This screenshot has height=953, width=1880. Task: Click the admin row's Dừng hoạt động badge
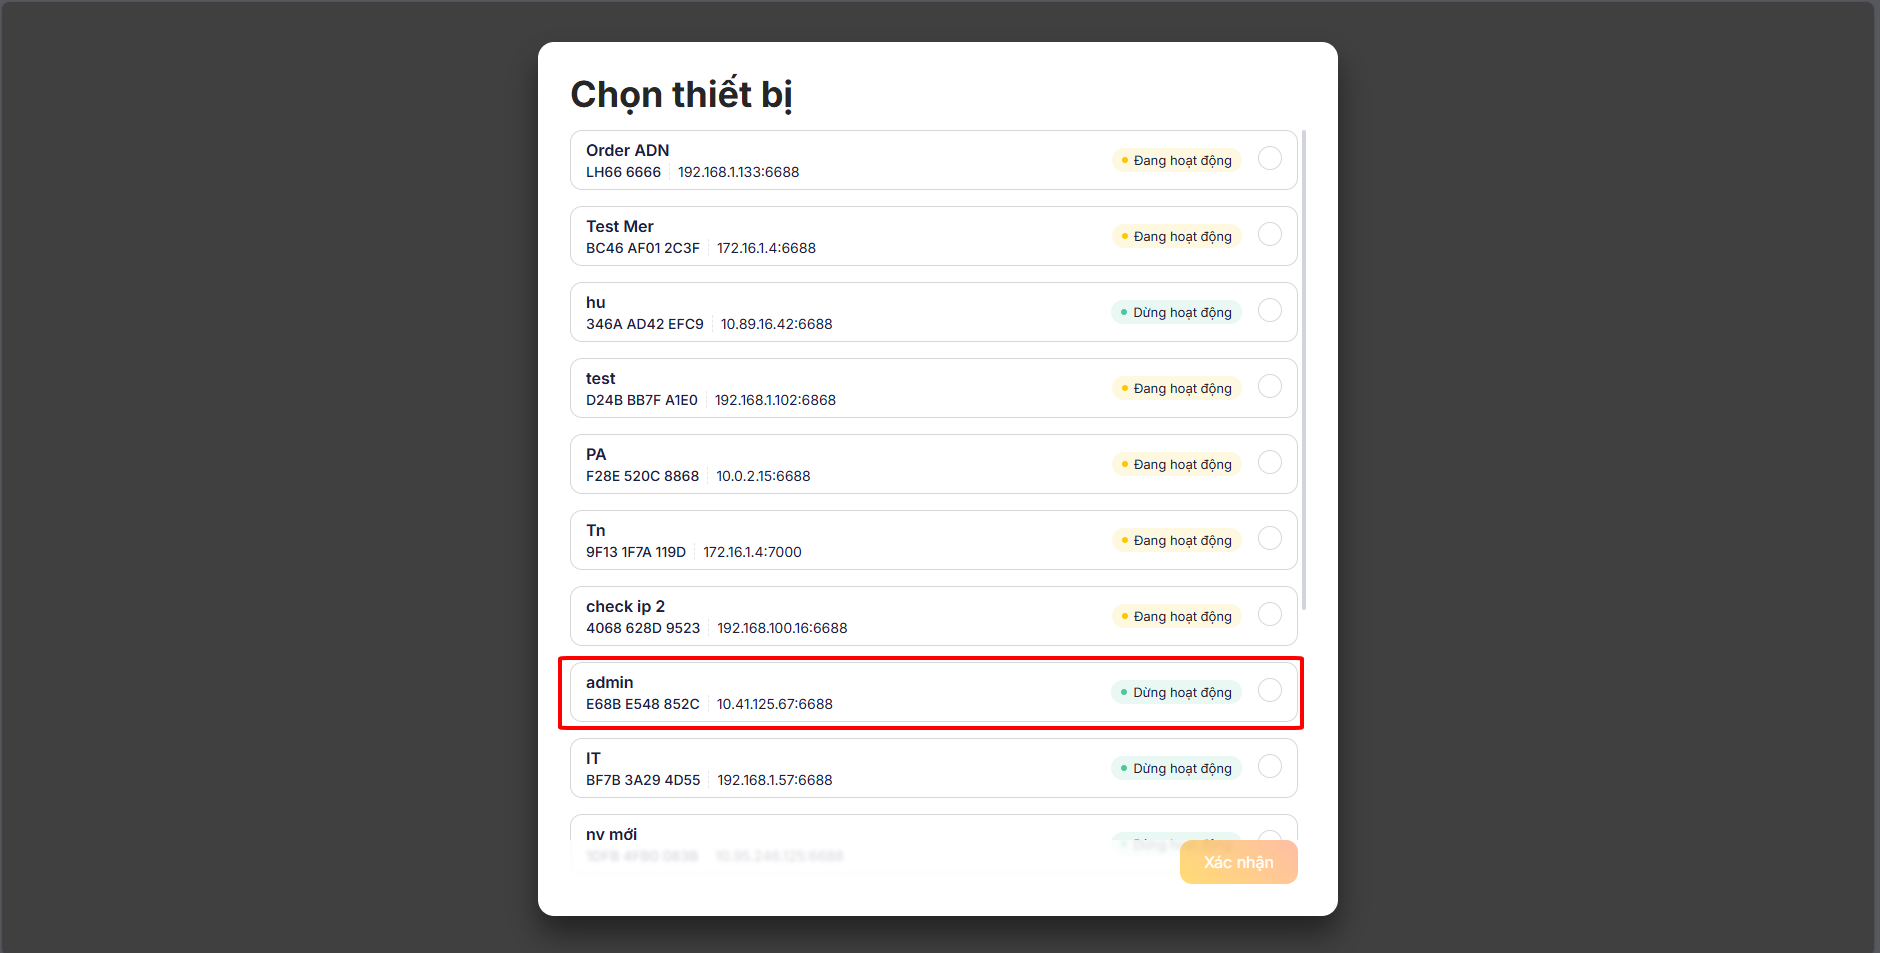tap(1176, 693)
